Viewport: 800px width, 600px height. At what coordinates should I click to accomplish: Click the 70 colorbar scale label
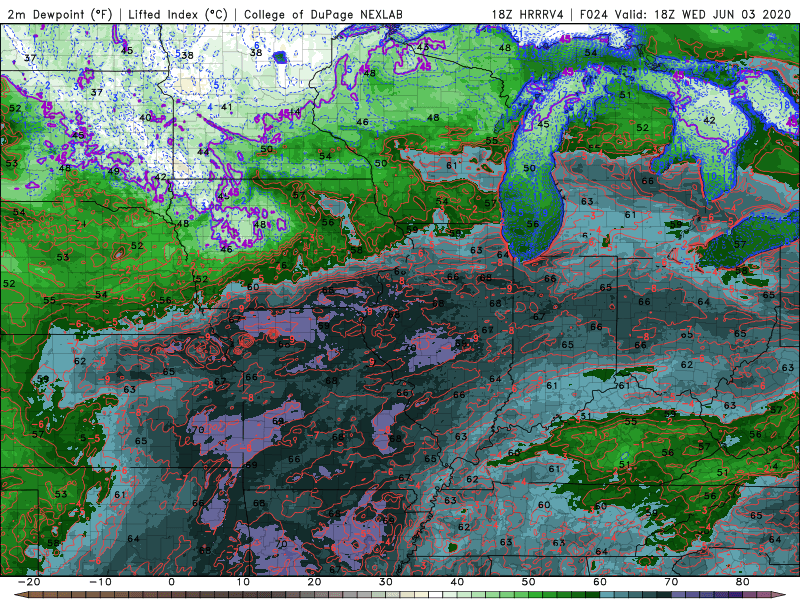point(671,582)
